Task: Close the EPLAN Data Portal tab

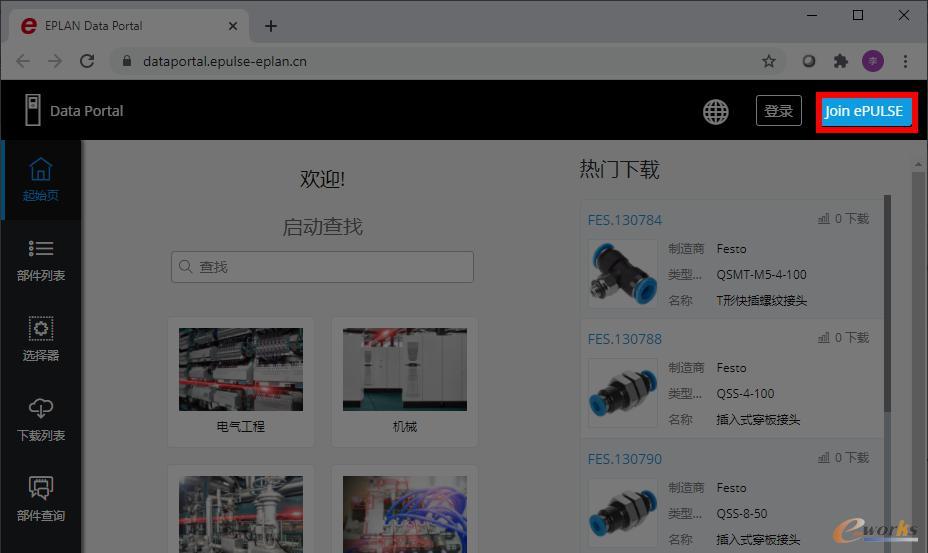Action: (x=233, y=26)
